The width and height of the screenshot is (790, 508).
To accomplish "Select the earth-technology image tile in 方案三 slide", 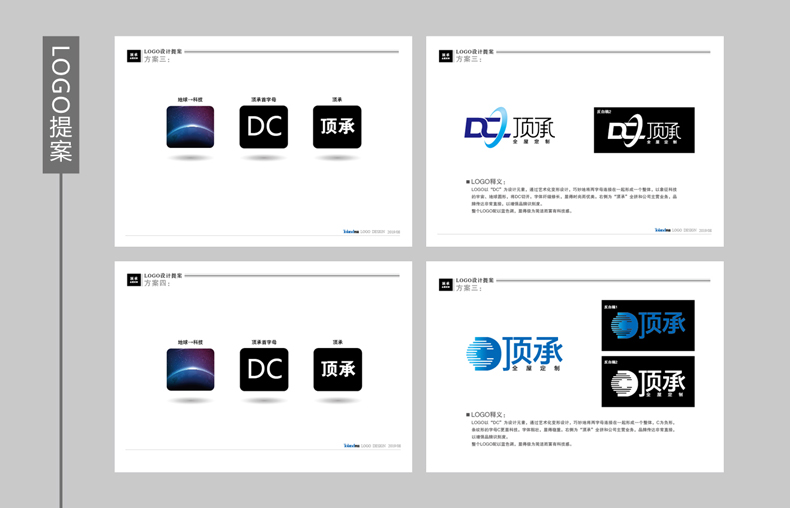I will click(190, 127).
